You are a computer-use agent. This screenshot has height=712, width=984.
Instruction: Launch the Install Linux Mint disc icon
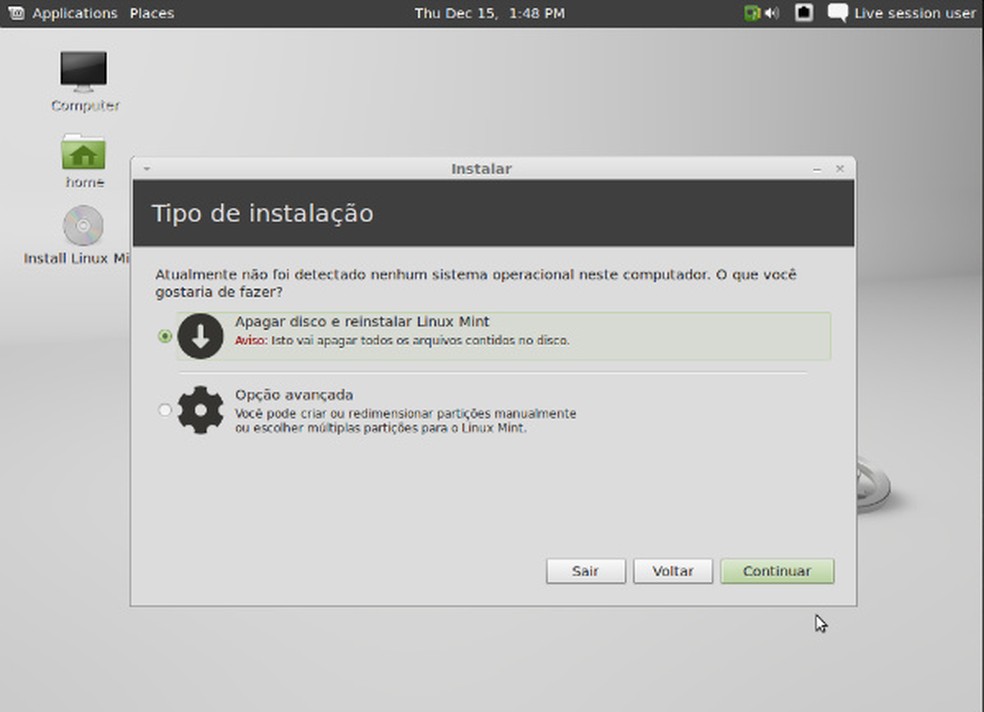(83, 226)
